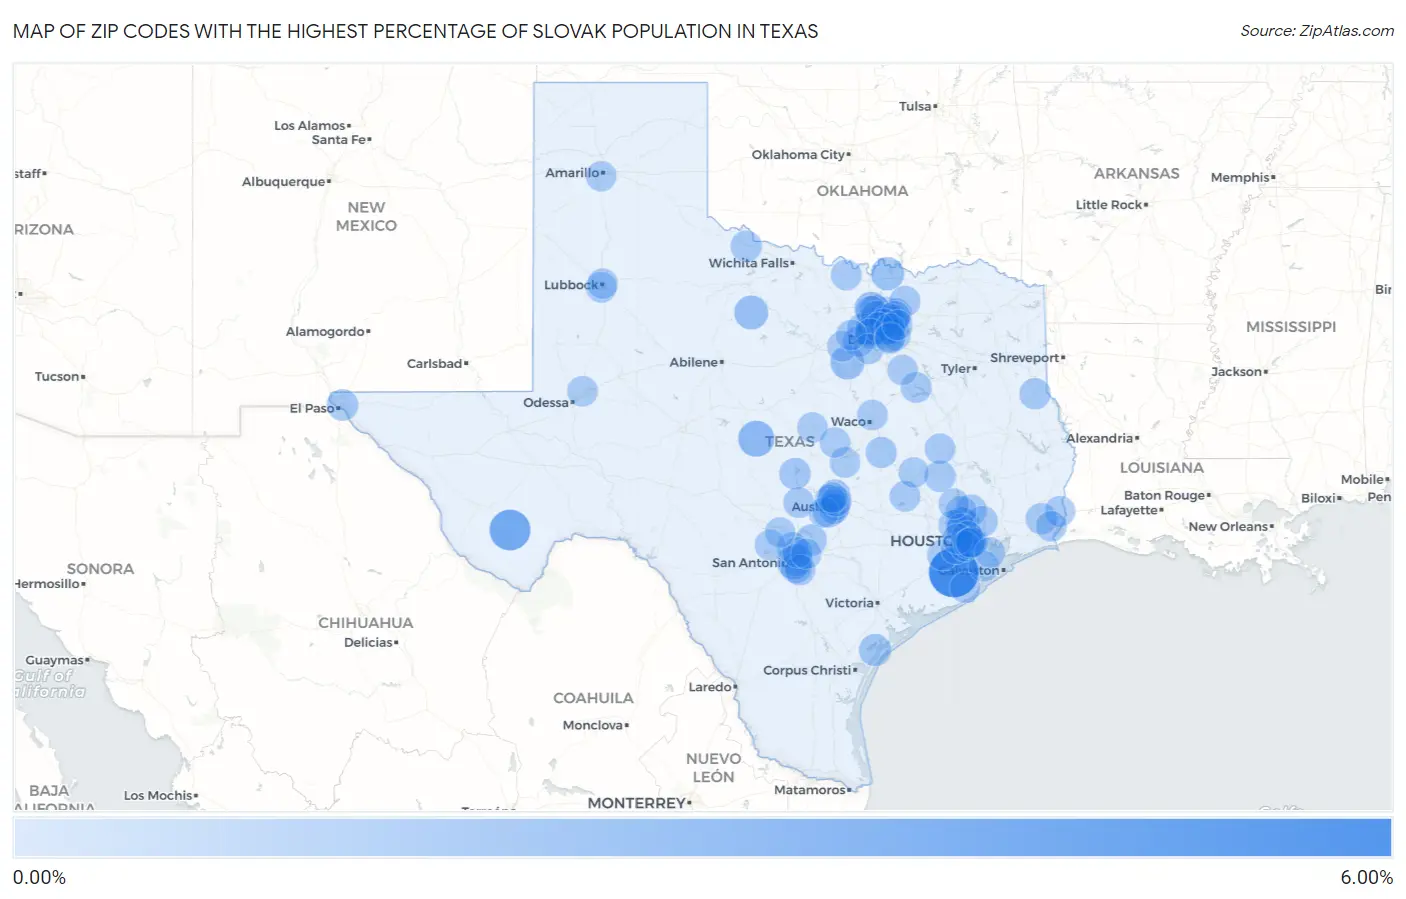
Task: Click the Alamogordo city label
Action: 326,332
